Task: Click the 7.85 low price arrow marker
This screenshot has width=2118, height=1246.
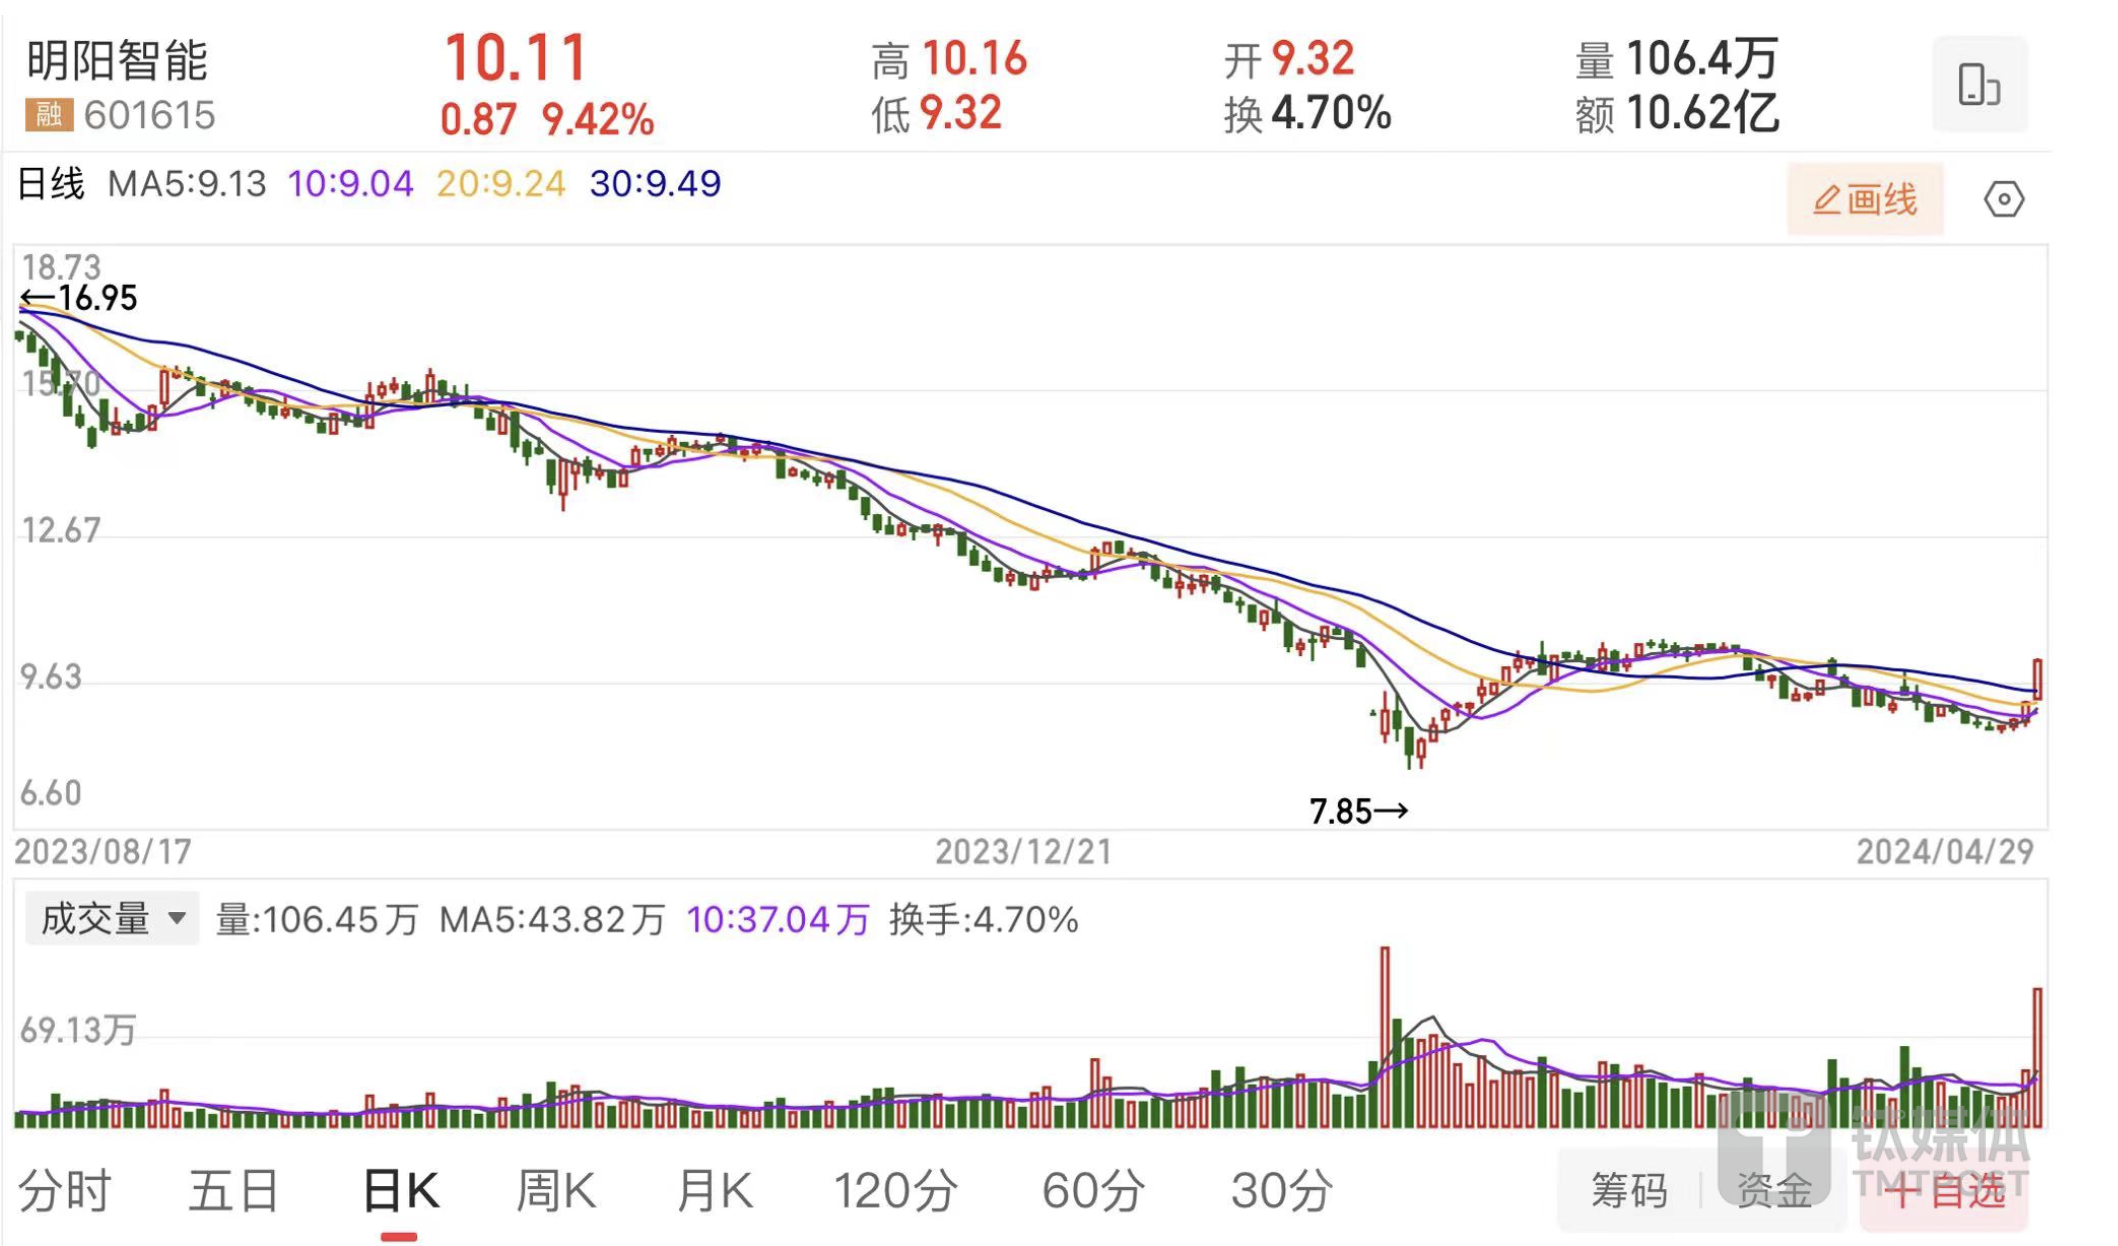Action: (x=1357, y=811)
